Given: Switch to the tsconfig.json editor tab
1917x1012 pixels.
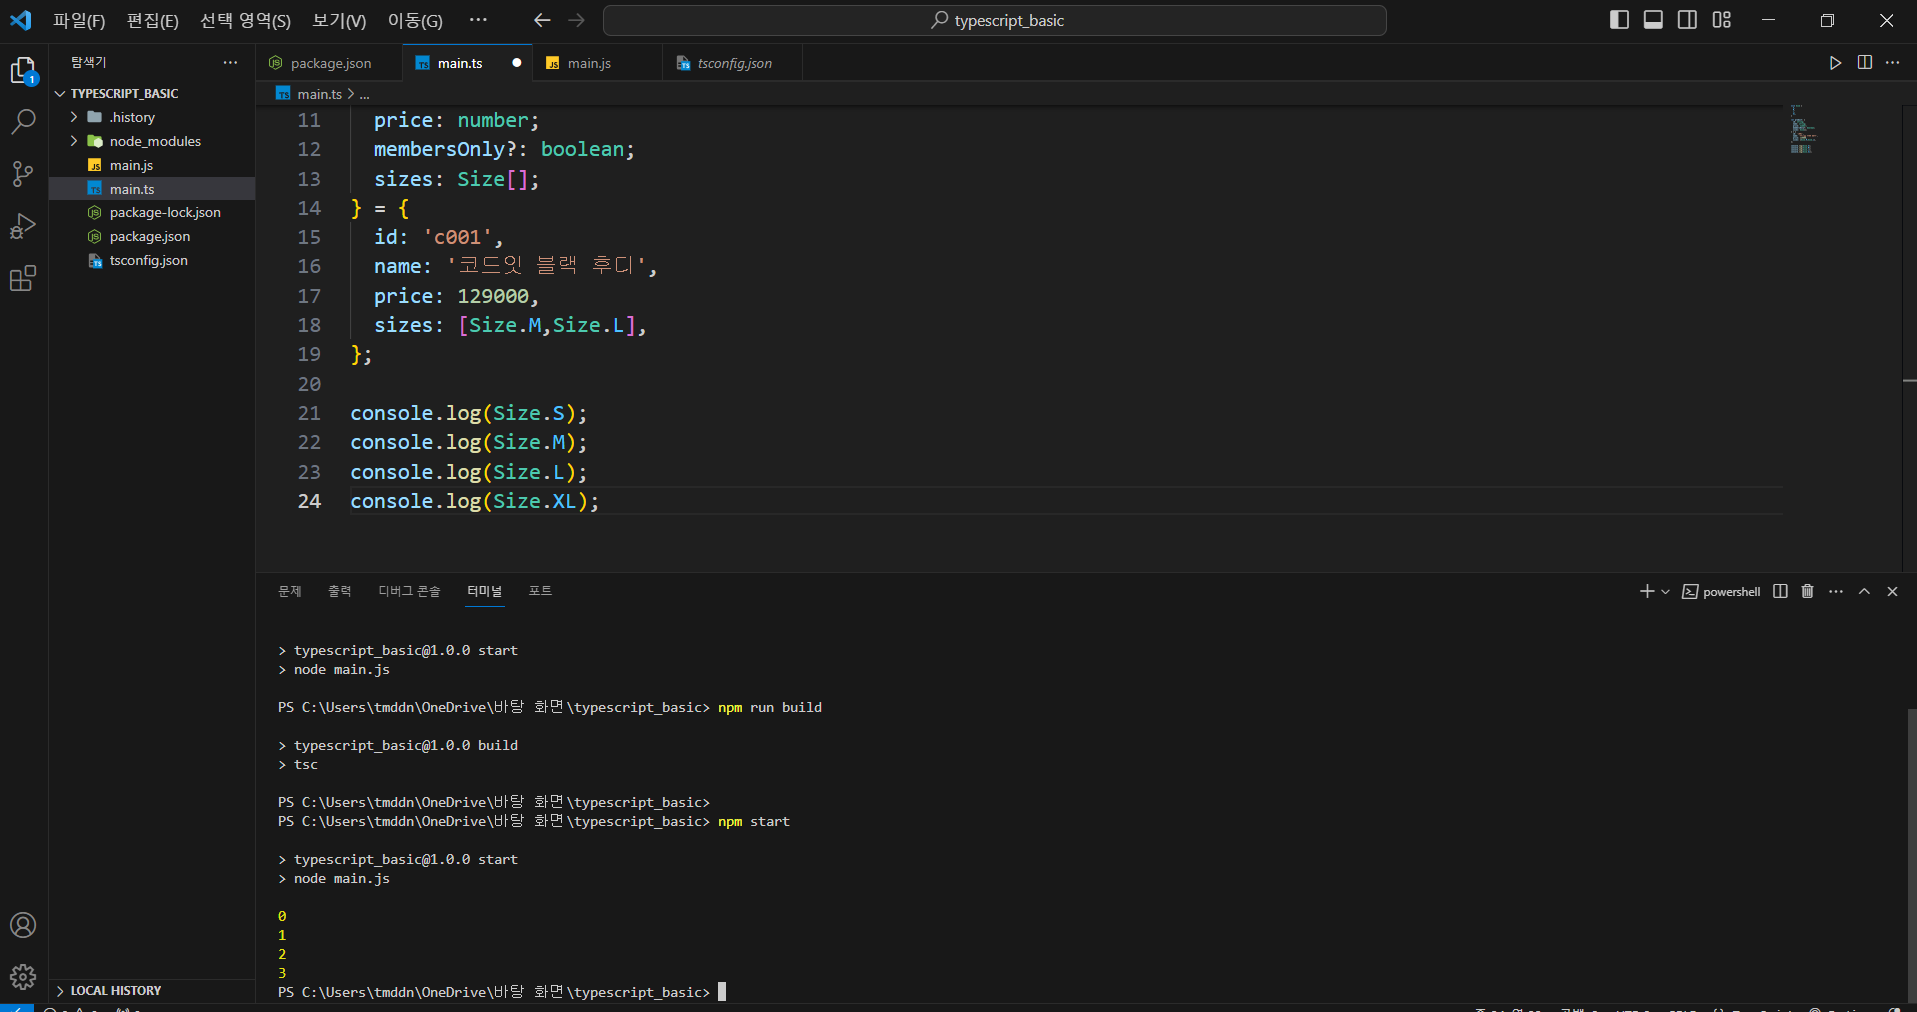Looking at the screenshot, I should [x=734, y=63].
